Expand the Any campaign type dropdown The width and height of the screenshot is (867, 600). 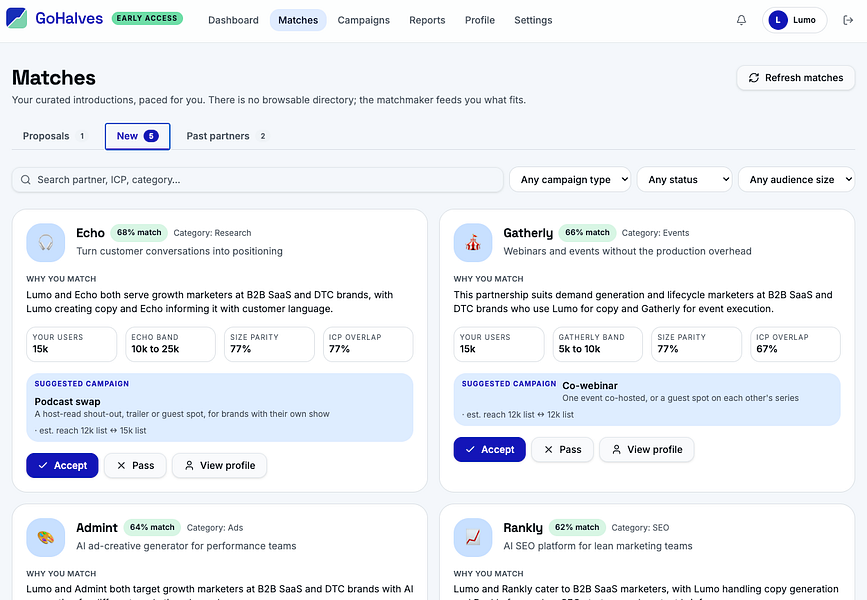[570, 180]
